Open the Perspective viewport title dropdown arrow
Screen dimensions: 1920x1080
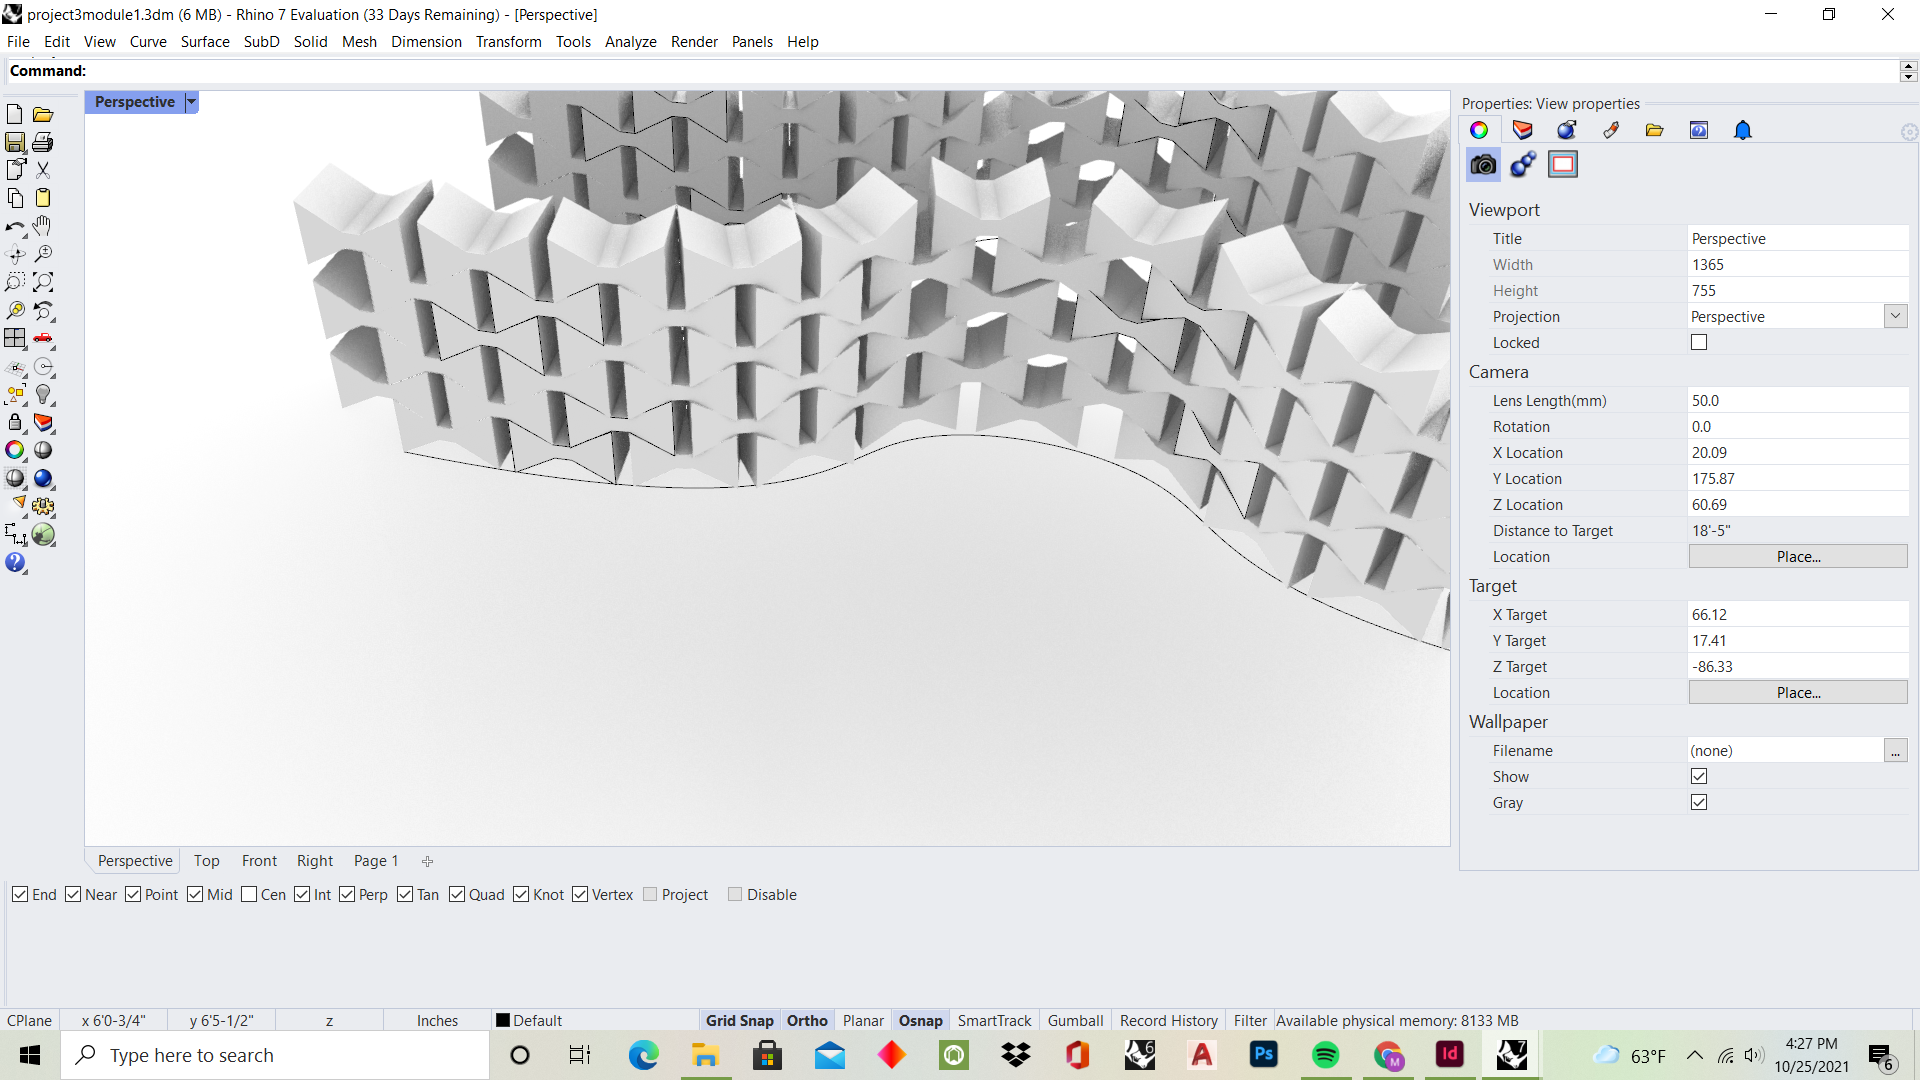click(191, 102)
